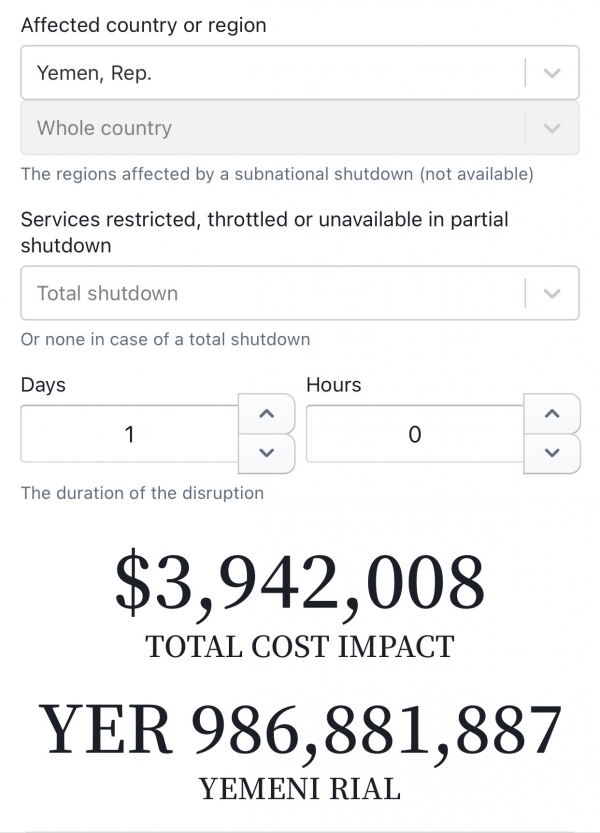
Task: Click the Affected country or region label
Action: [x=143, y=26]
